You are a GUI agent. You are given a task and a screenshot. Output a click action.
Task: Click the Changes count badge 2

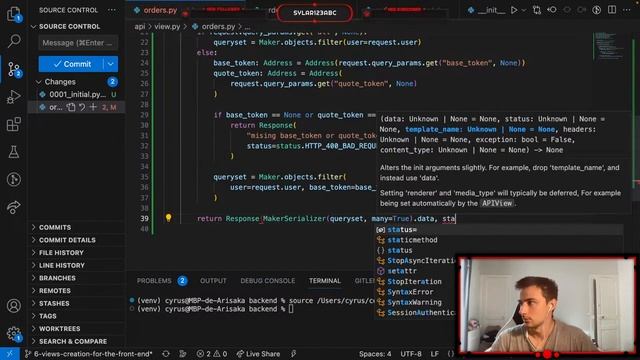(112, 82)
